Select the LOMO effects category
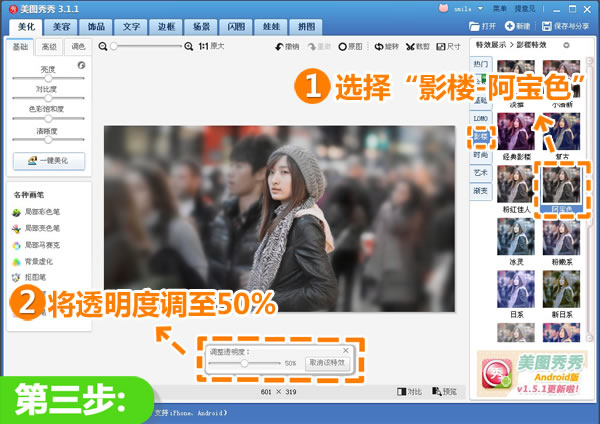This screenshot has height=424, width=600. (481, 118)
